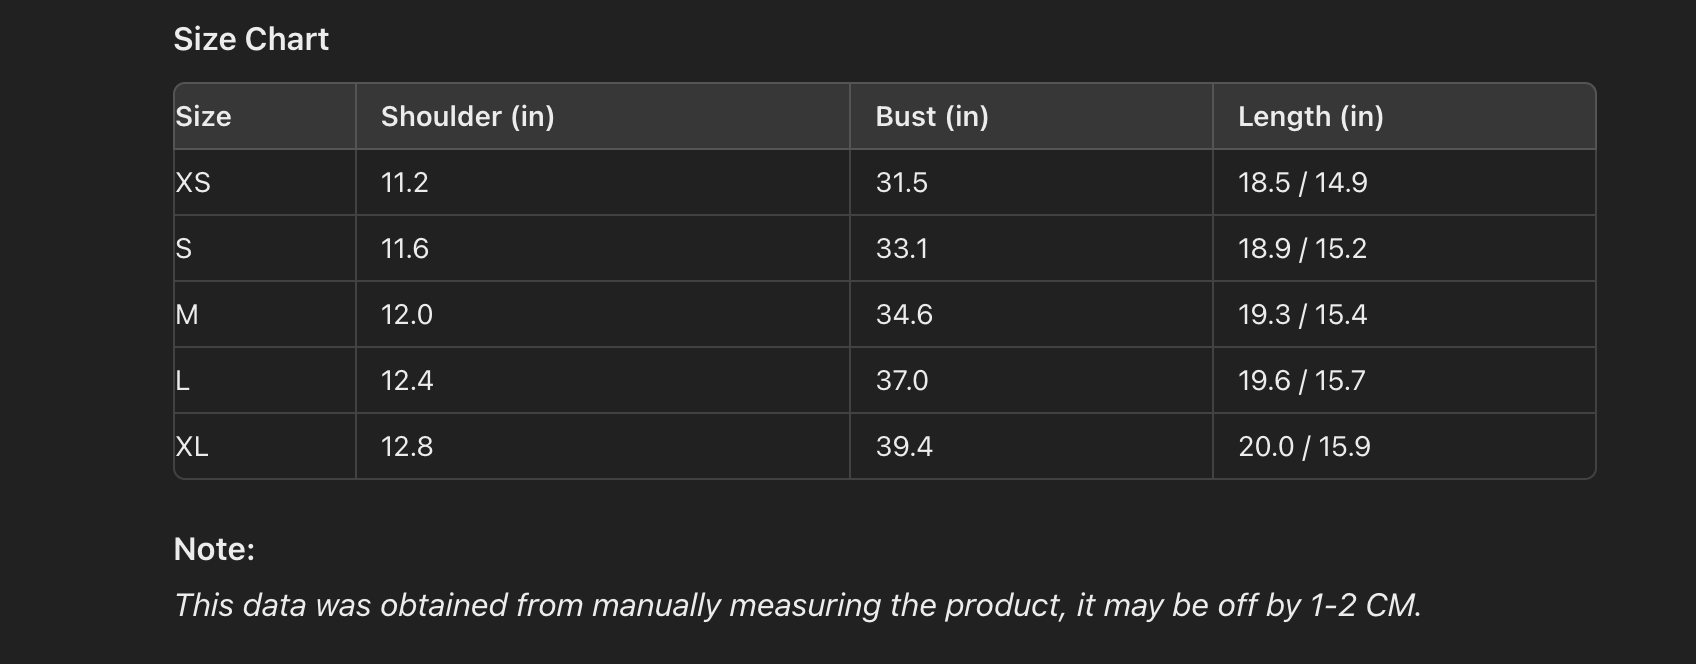The height and width of the screenshot is (664, 1696).
Task: Click length value 18.9 / 15.2
Action: point(1302,248)
